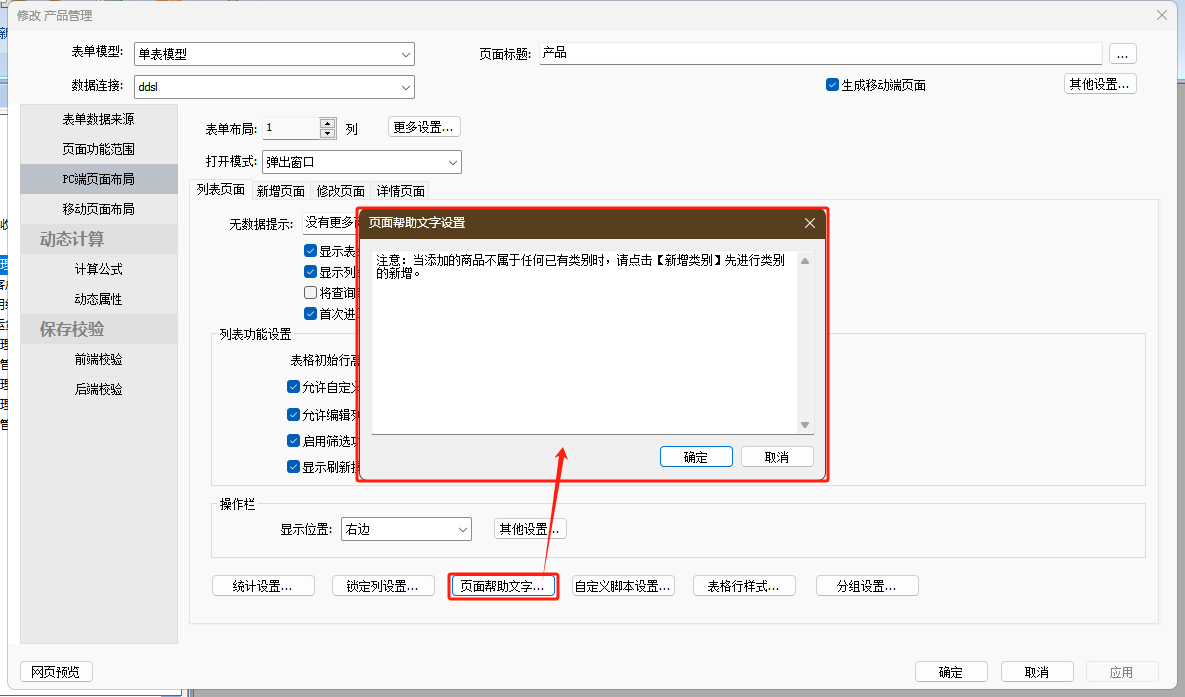
Task: Decrease 表单布局 column count with down arrow
Action: tap(327, 133)
